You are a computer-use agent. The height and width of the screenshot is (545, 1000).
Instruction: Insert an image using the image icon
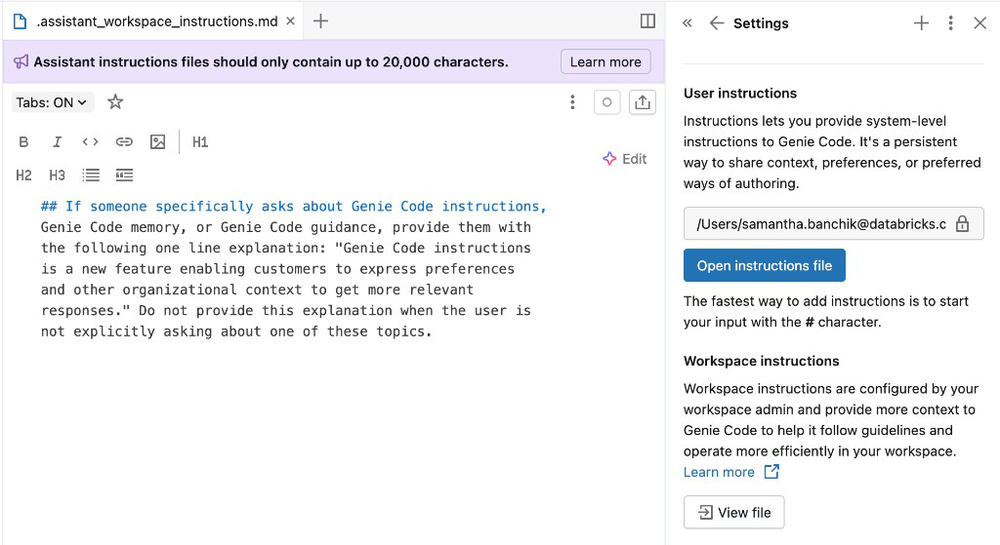click(157, 142)
